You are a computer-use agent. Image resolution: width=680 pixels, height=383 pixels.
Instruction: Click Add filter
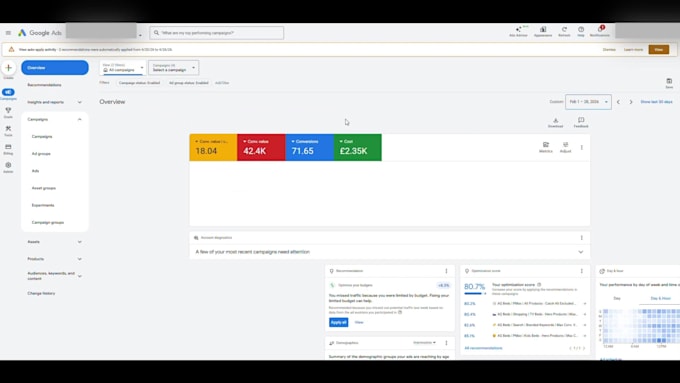[222, 83]
